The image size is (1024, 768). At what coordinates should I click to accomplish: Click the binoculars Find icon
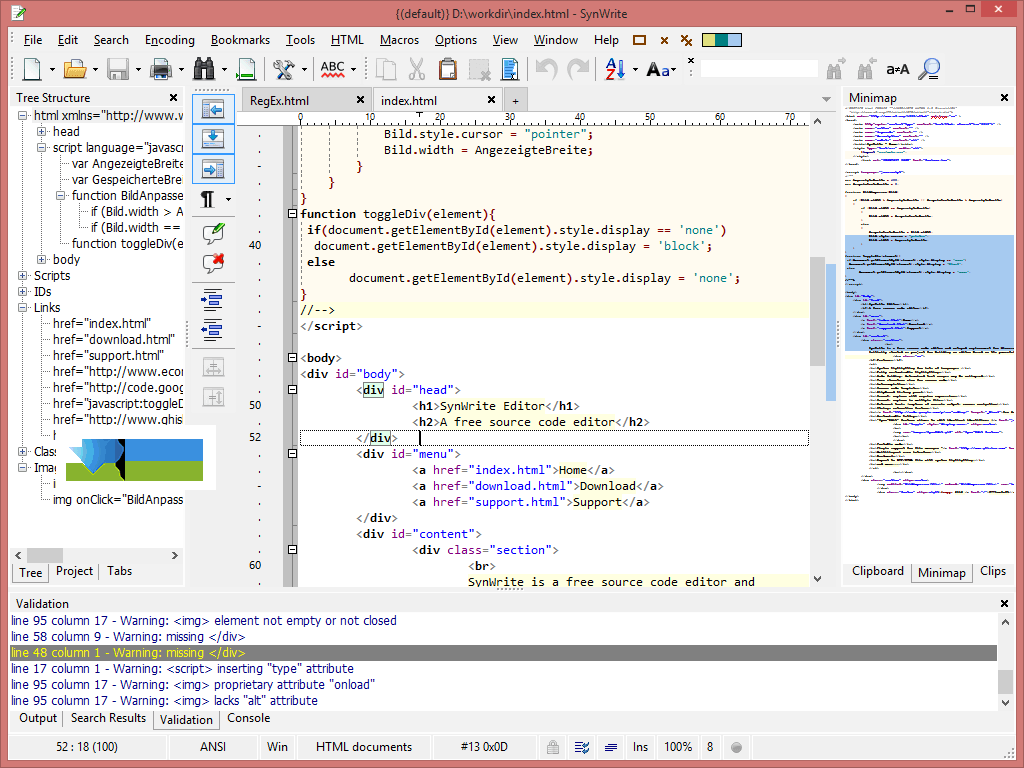[204, 69]
